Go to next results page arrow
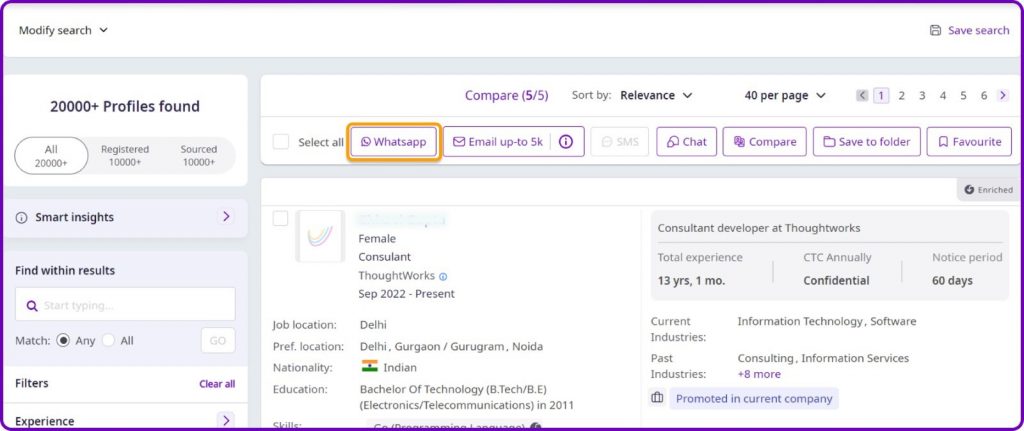Viewport: 1024px width, 431px height. click(x=1001, y=96)
